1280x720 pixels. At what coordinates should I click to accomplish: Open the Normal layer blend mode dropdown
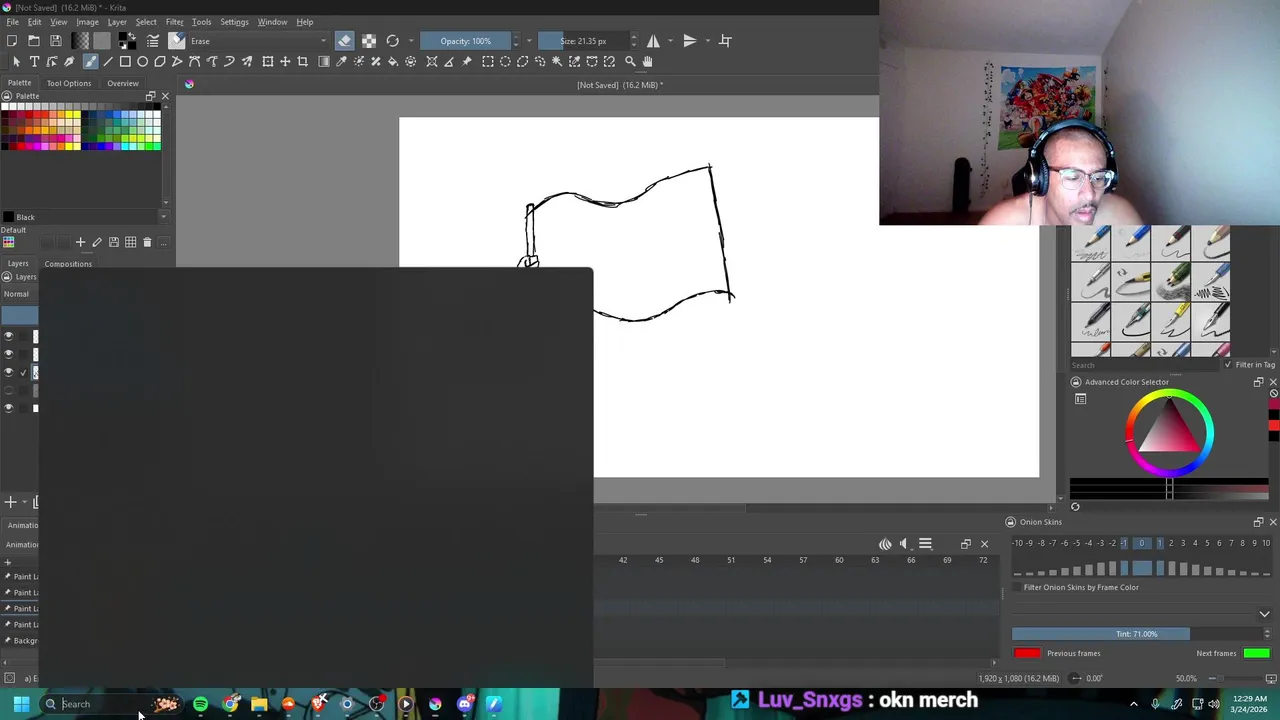tap(20, 294)
